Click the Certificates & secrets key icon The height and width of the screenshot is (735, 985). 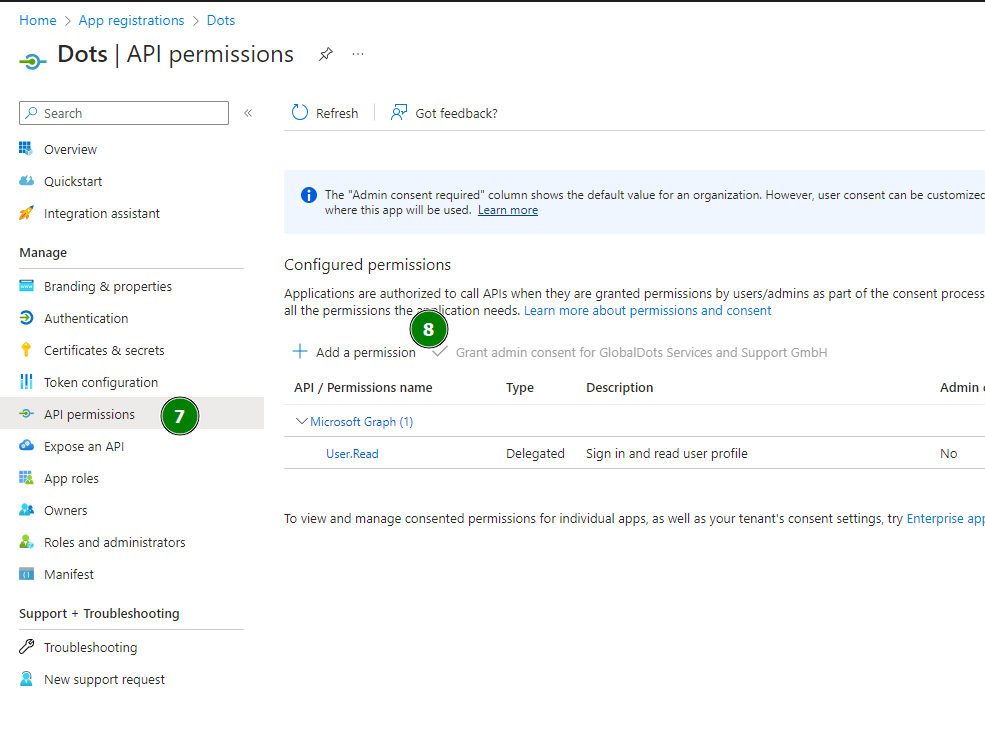[26, 350]
